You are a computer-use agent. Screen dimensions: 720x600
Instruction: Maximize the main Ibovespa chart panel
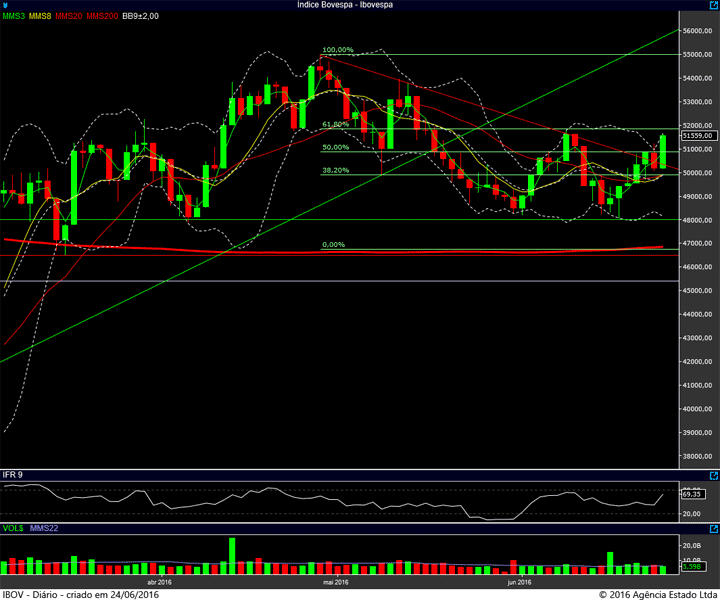click(714, 5)
